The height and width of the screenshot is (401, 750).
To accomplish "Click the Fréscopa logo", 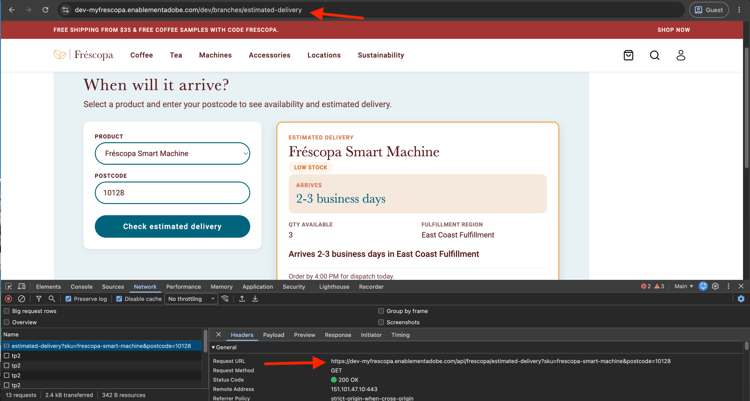I will click(84, 55).
